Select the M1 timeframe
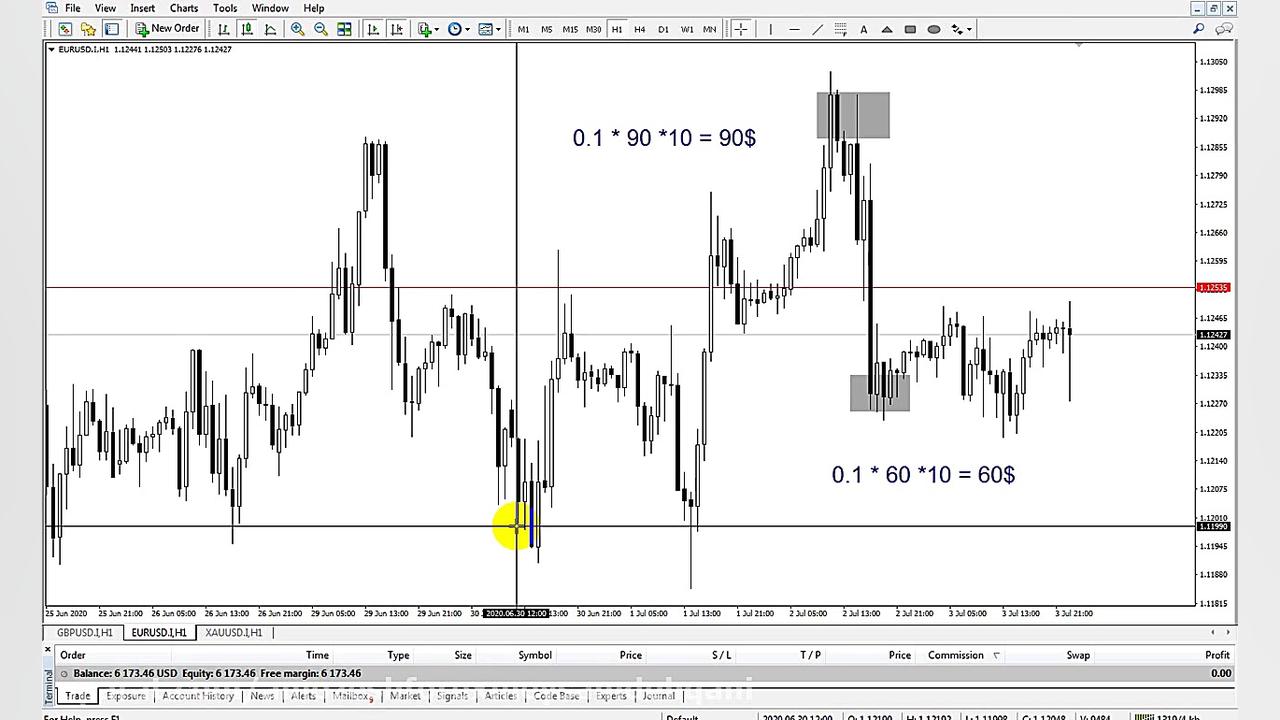This screenshot has height=720, width=1280. coord(523,29)
